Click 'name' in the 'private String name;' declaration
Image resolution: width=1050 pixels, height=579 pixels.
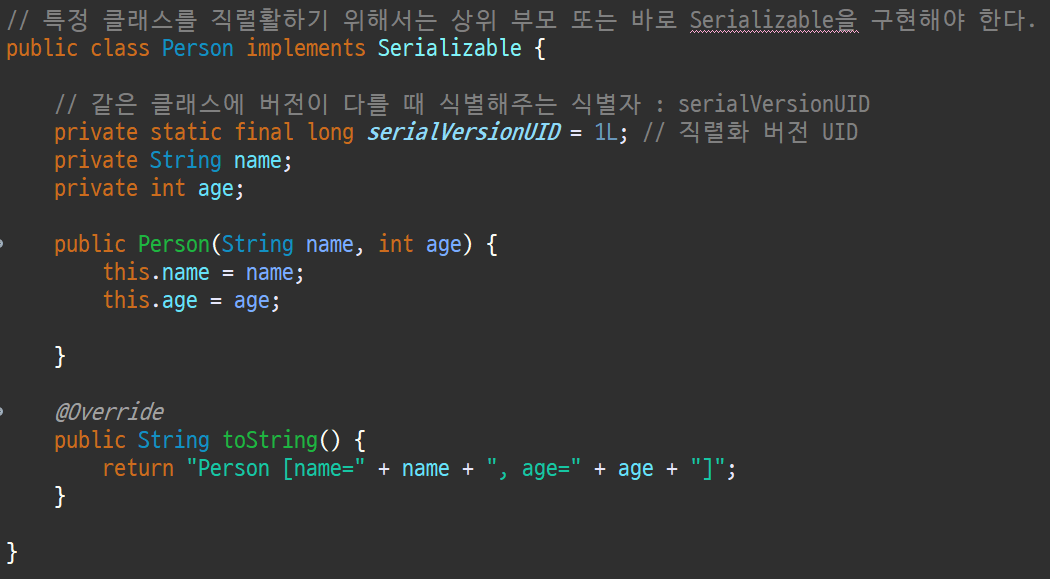pyautogui.click(x=258, y=161)
